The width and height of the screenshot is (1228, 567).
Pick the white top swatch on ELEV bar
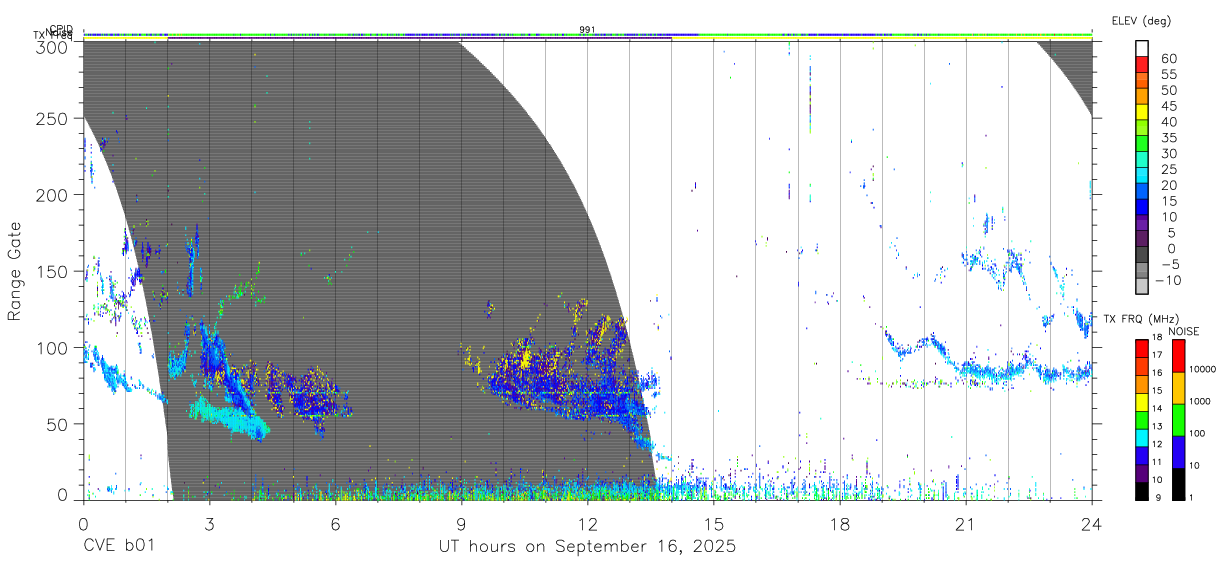pos(1142,48)
